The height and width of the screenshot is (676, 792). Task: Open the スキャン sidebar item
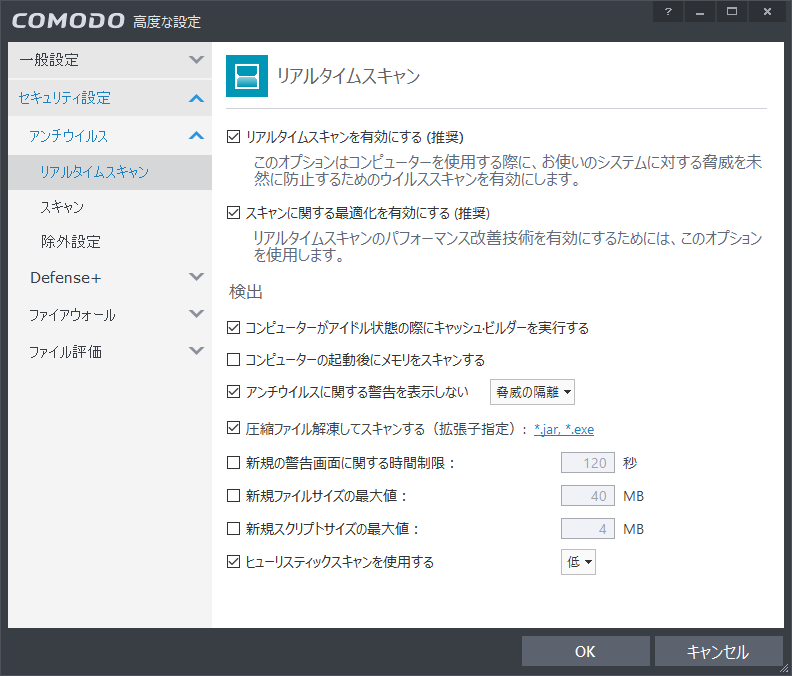tap(110, 207)
